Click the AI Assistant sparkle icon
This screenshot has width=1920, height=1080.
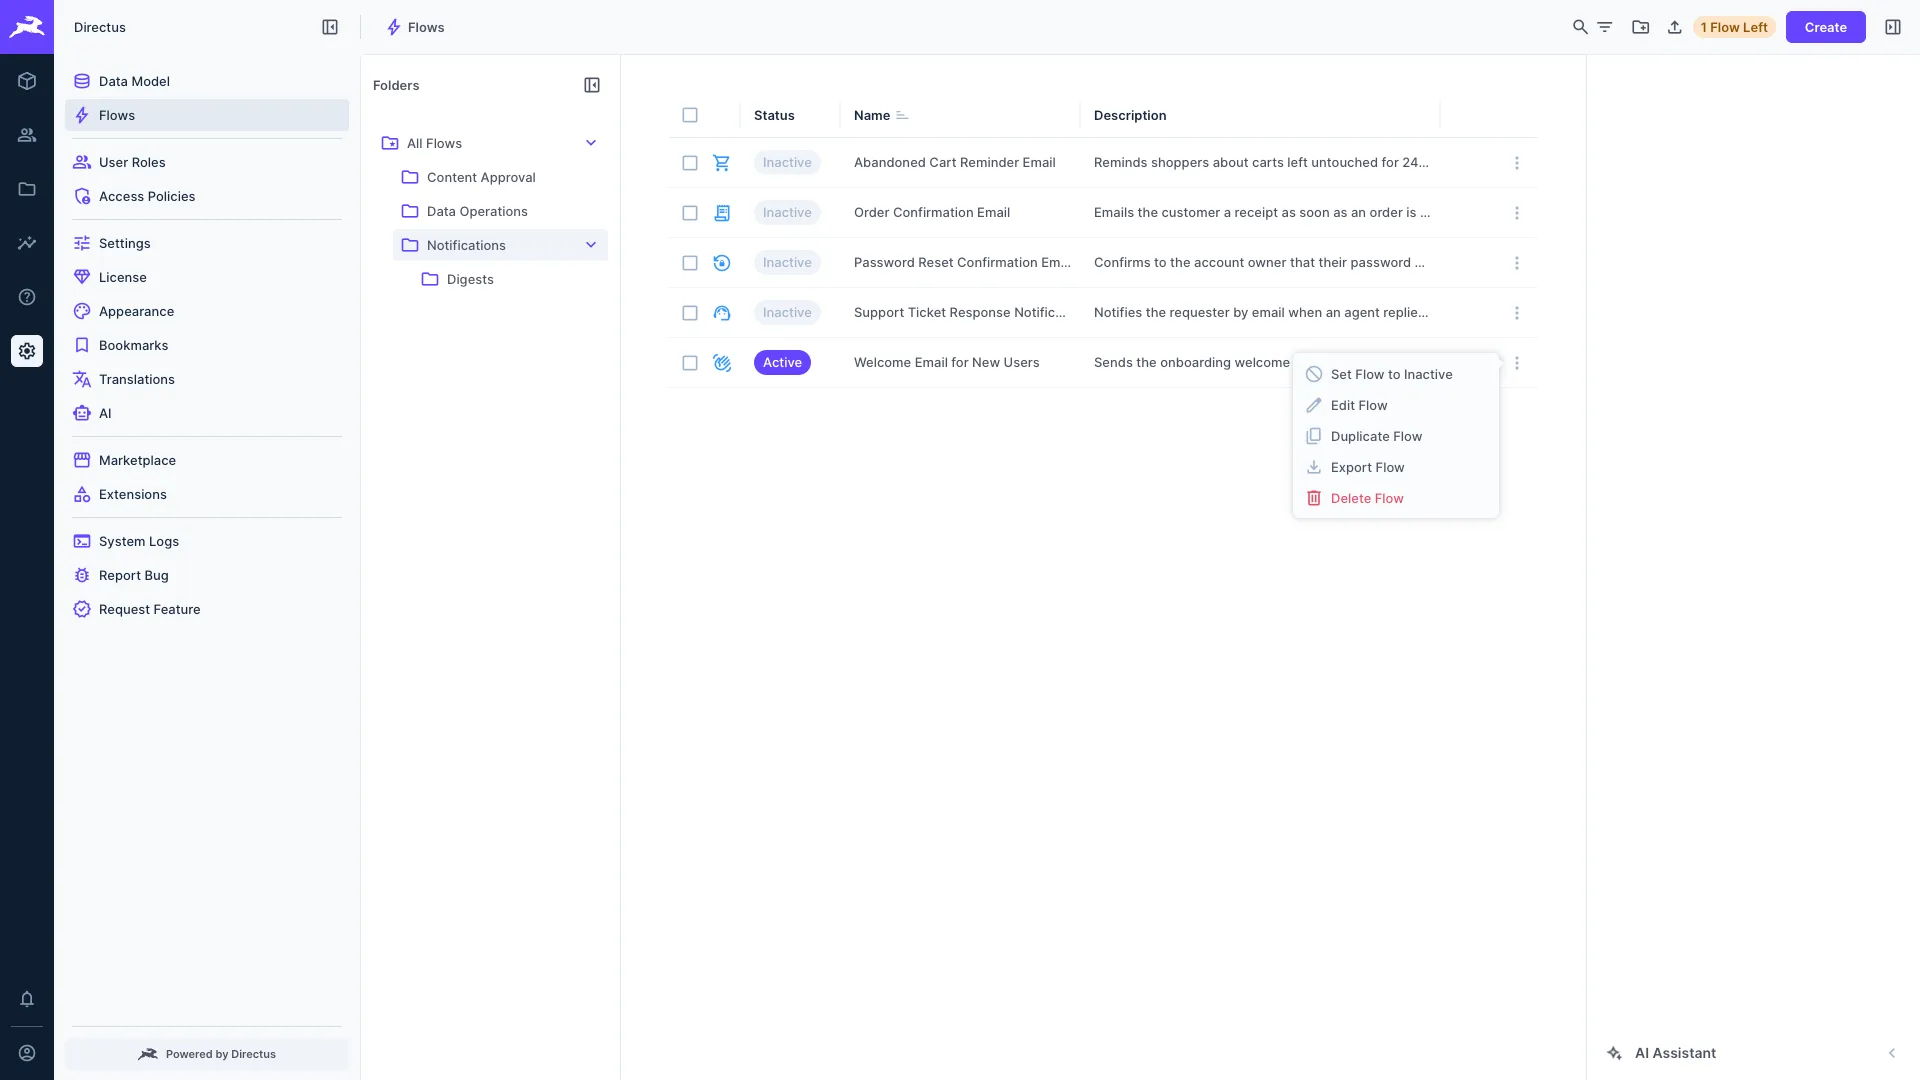1614,1053
